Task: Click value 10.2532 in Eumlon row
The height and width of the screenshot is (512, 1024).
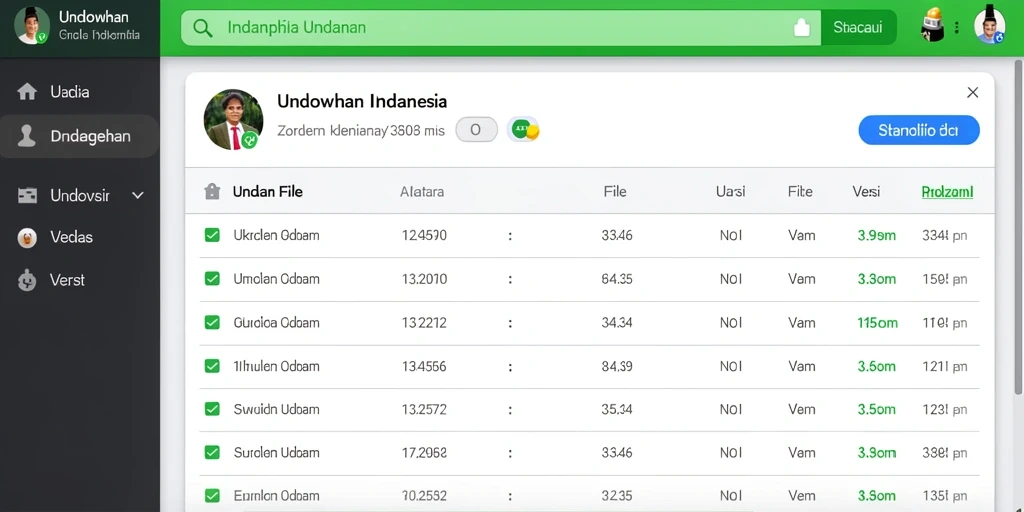Action: [424, 496]
